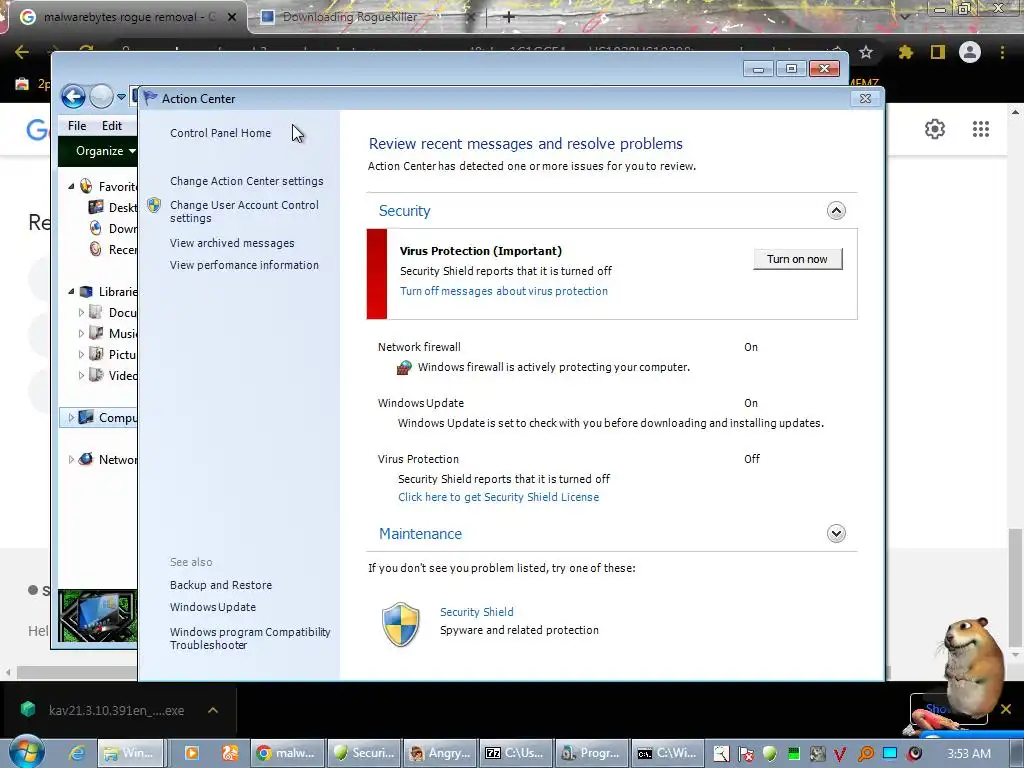Expand the Documents library node
This screenshot has width=1024, height=768.
point(81,313)
